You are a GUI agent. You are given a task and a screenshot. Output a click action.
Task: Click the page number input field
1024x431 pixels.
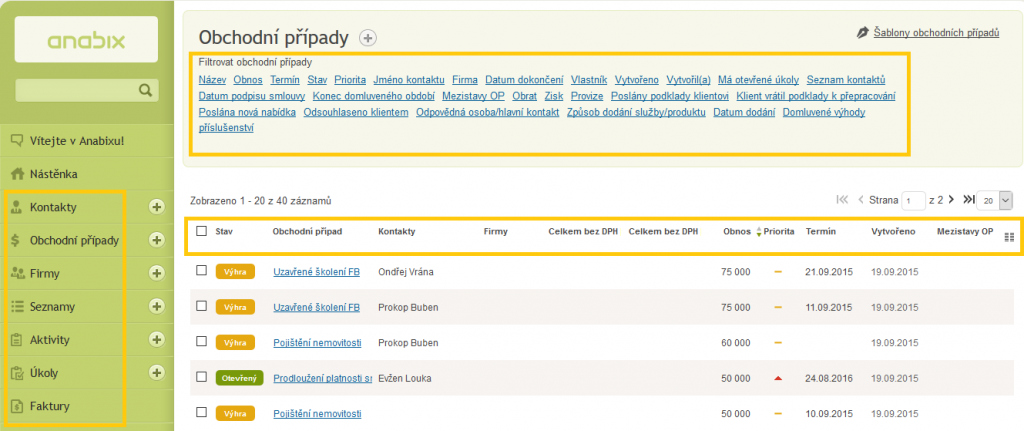coord(913,201)
